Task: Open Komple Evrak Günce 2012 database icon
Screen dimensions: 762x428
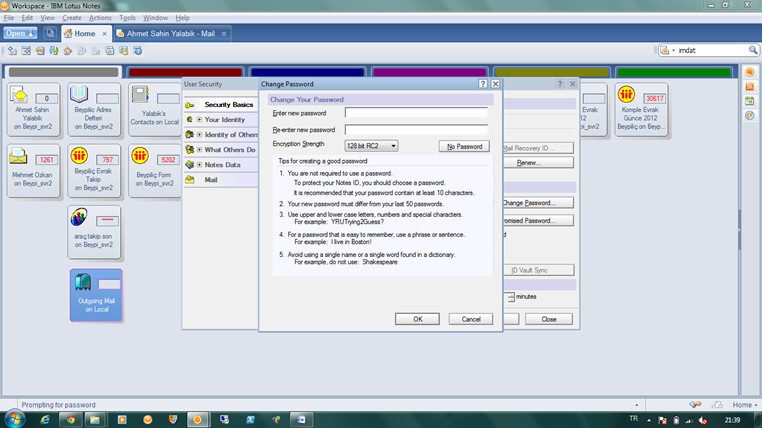Action: pos(641,109)
